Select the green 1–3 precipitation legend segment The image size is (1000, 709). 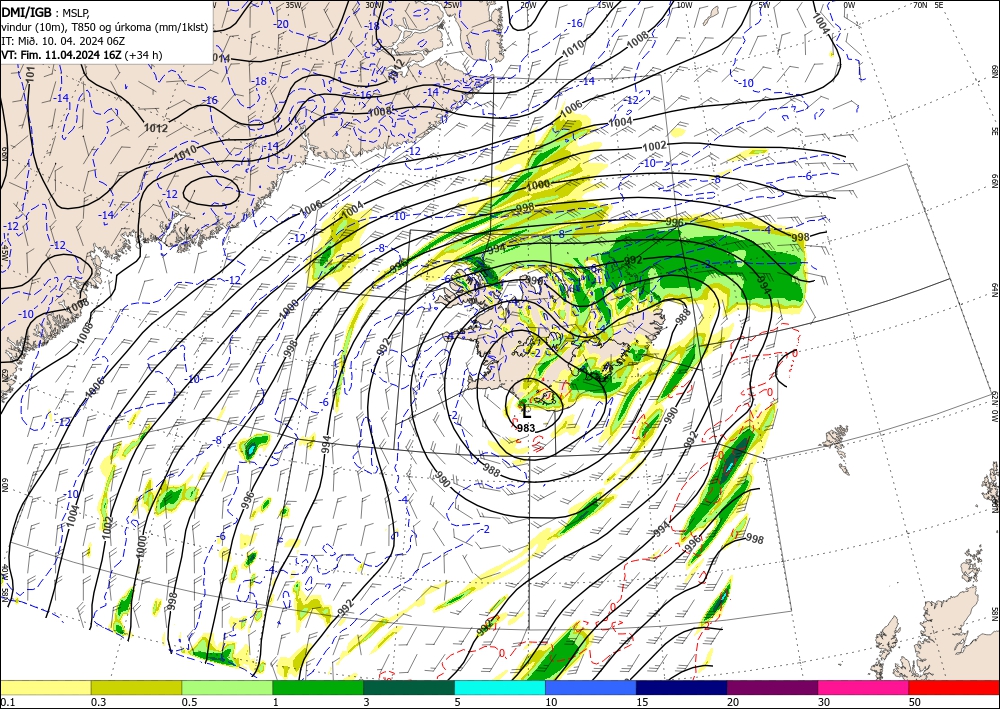coord(318,687)
